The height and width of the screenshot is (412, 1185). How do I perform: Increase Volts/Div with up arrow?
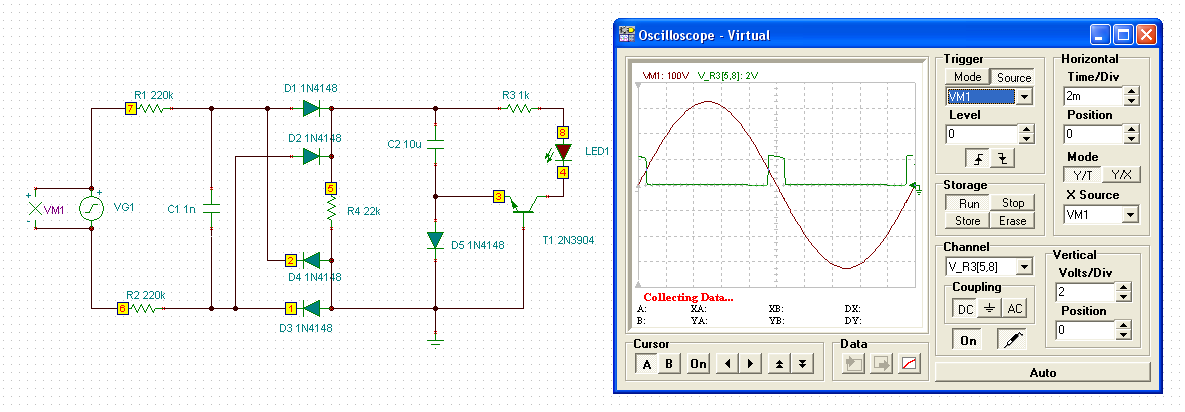point(1123,287)
